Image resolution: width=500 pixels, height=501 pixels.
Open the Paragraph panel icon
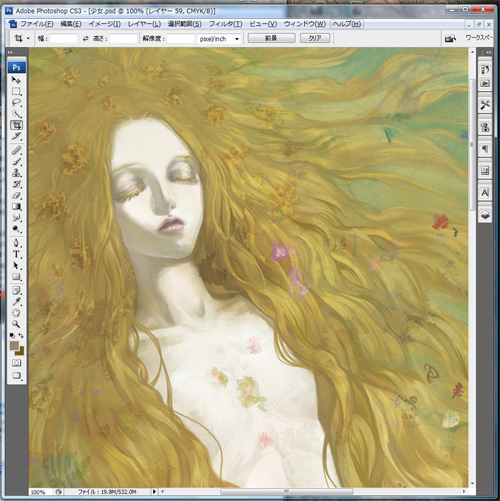[485, 149]
